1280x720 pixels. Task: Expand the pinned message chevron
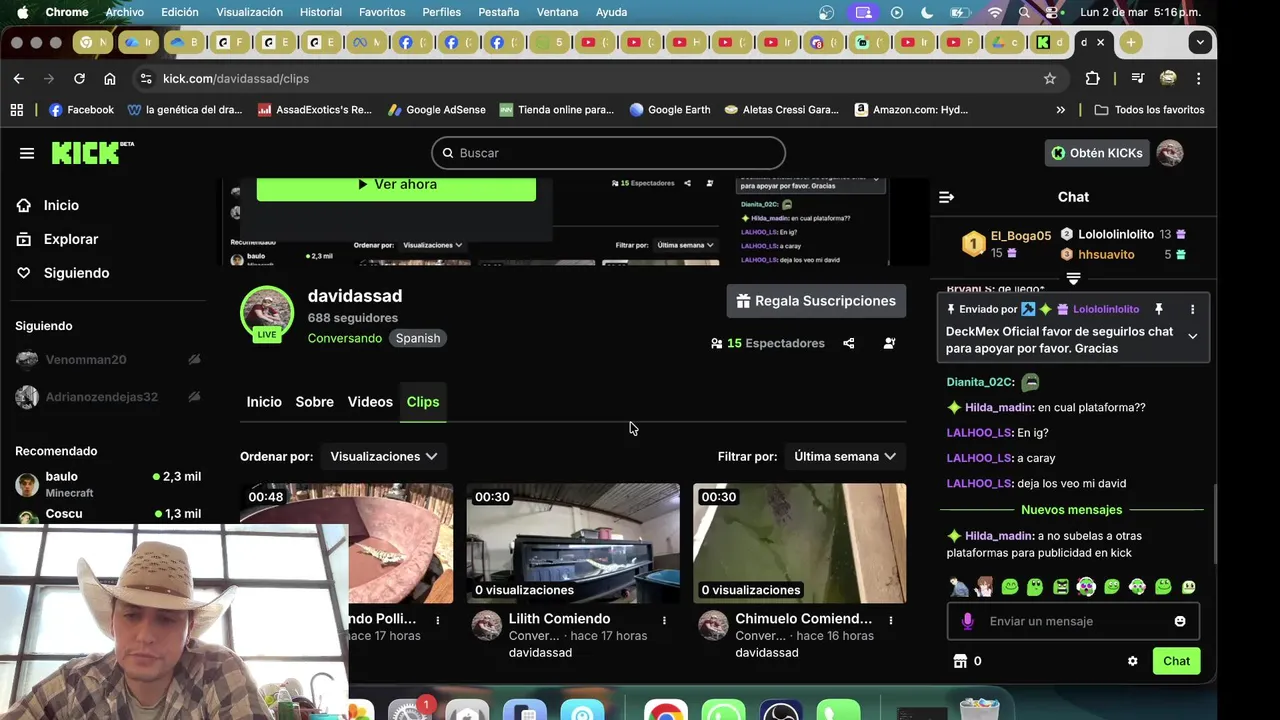pyautogui.click(x=1192, y=336)
